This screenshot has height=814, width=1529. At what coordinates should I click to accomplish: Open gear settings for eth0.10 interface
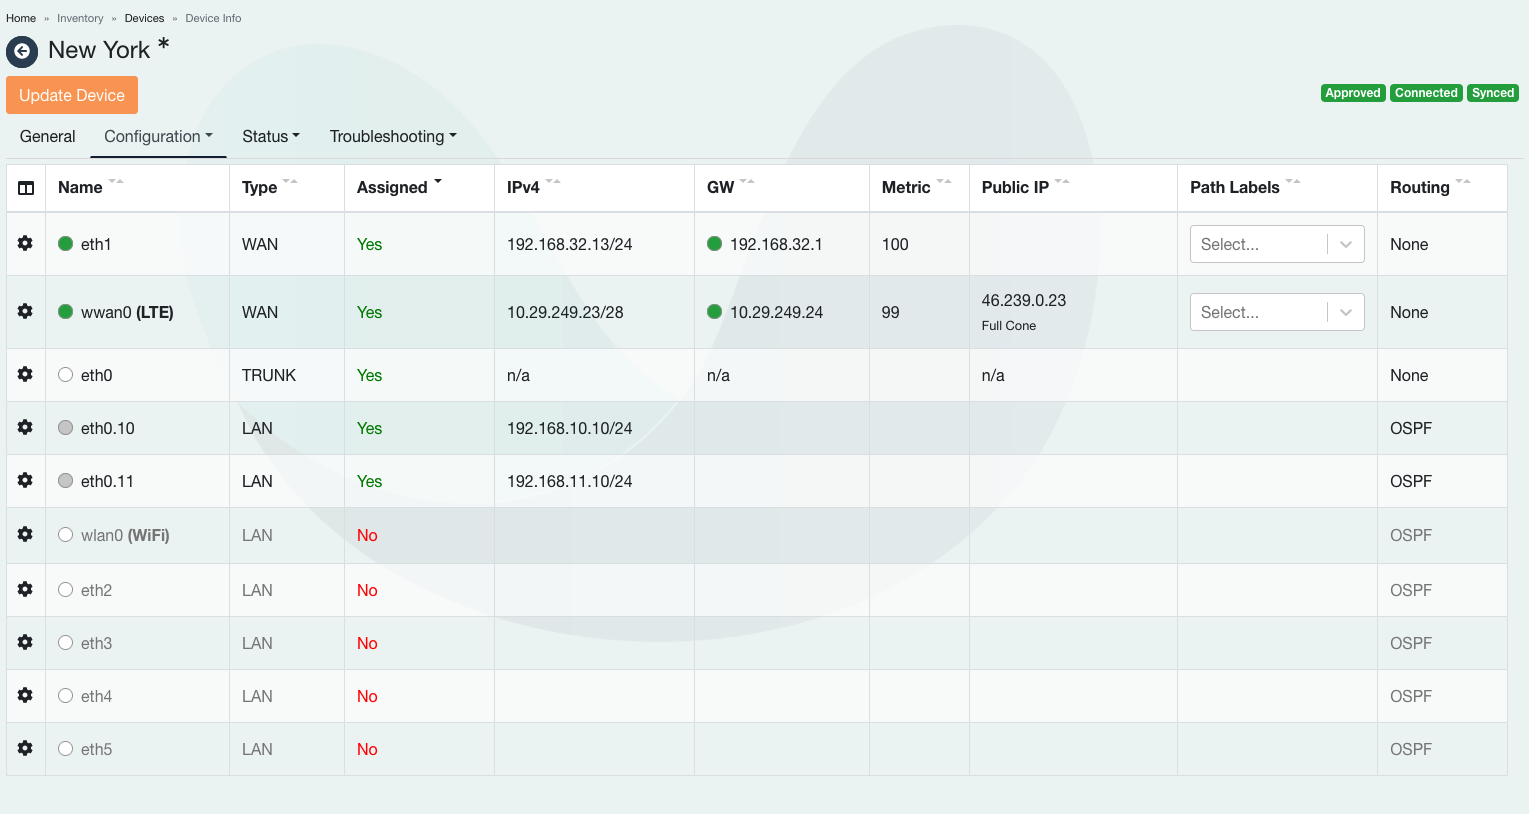[x=25, y=428]
